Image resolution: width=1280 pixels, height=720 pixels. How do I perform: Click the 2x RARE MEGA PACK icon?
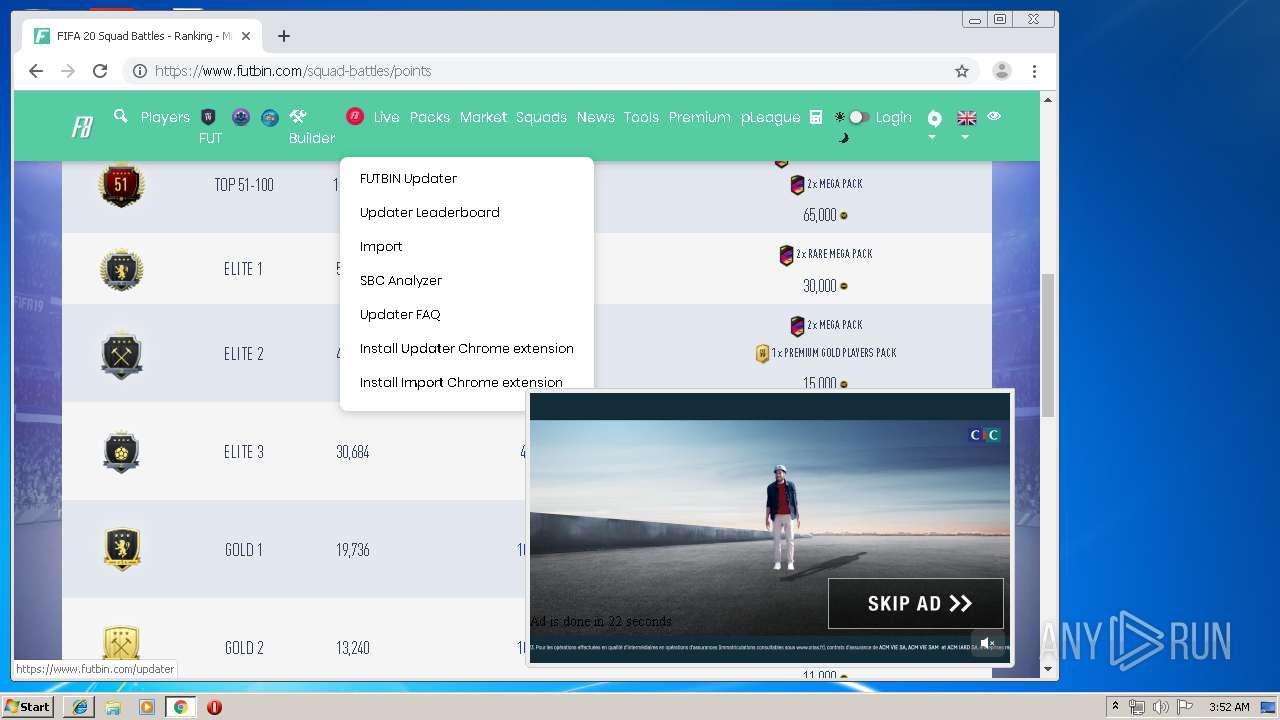tap(786, 255)
